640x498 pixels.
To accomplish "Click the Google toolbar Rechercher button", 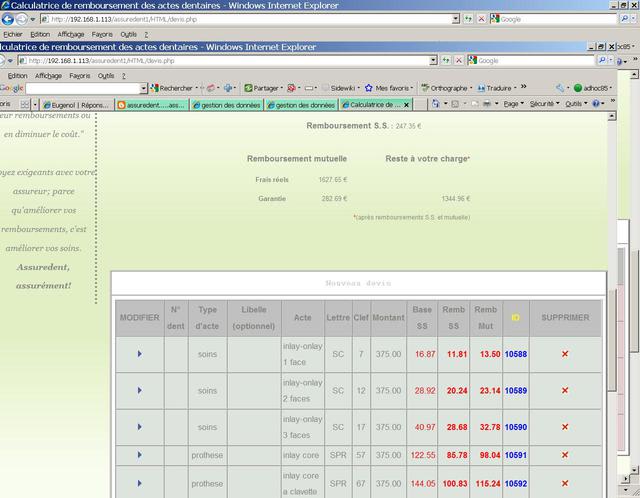I will 170,88.
